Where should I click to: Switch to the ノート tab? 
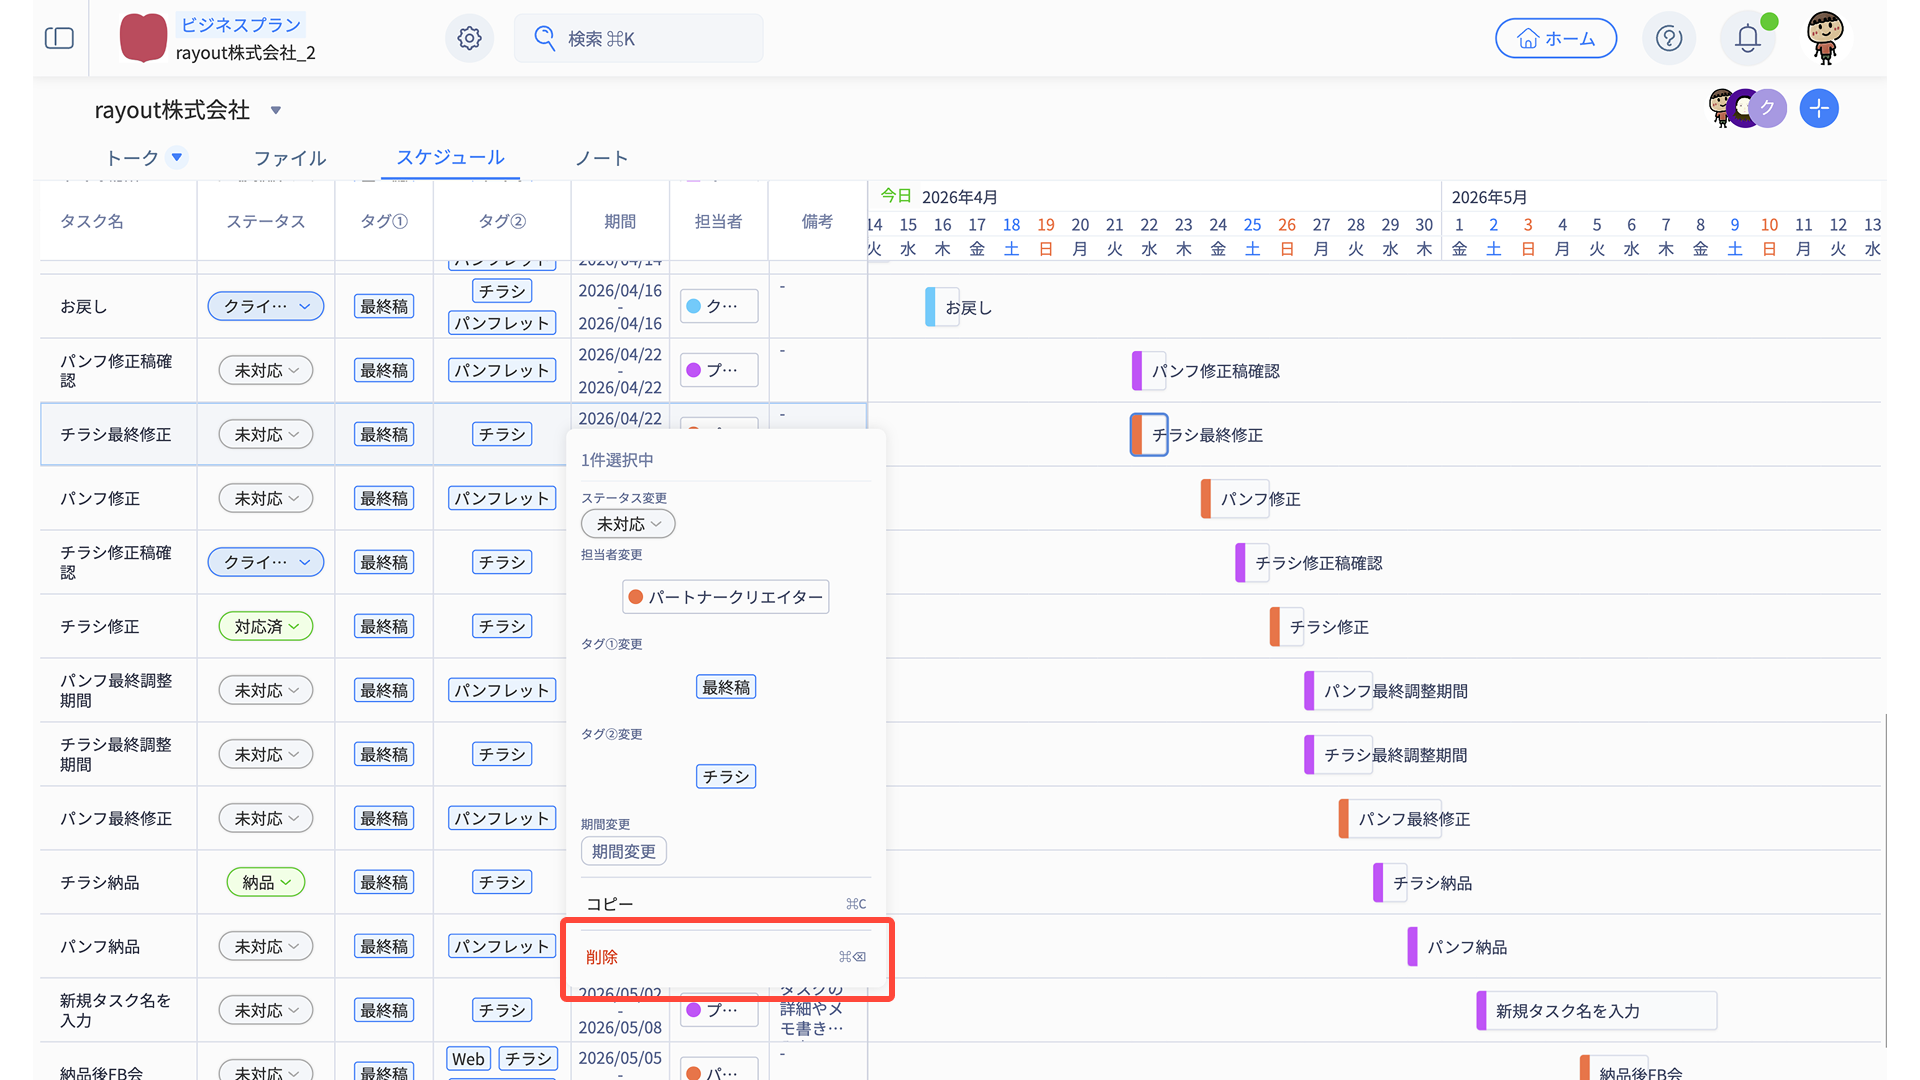click(x=601, y=158)
